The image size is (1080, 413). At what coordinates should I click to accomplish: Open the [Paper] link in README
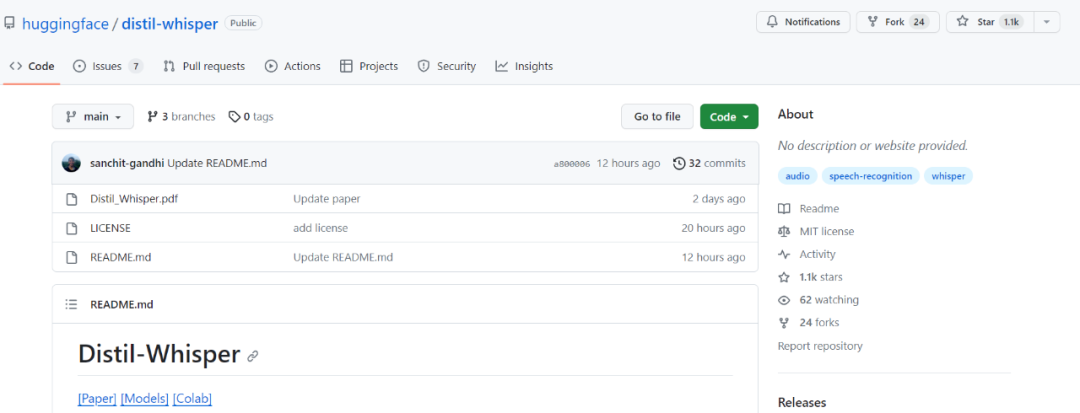pos(97,399)
